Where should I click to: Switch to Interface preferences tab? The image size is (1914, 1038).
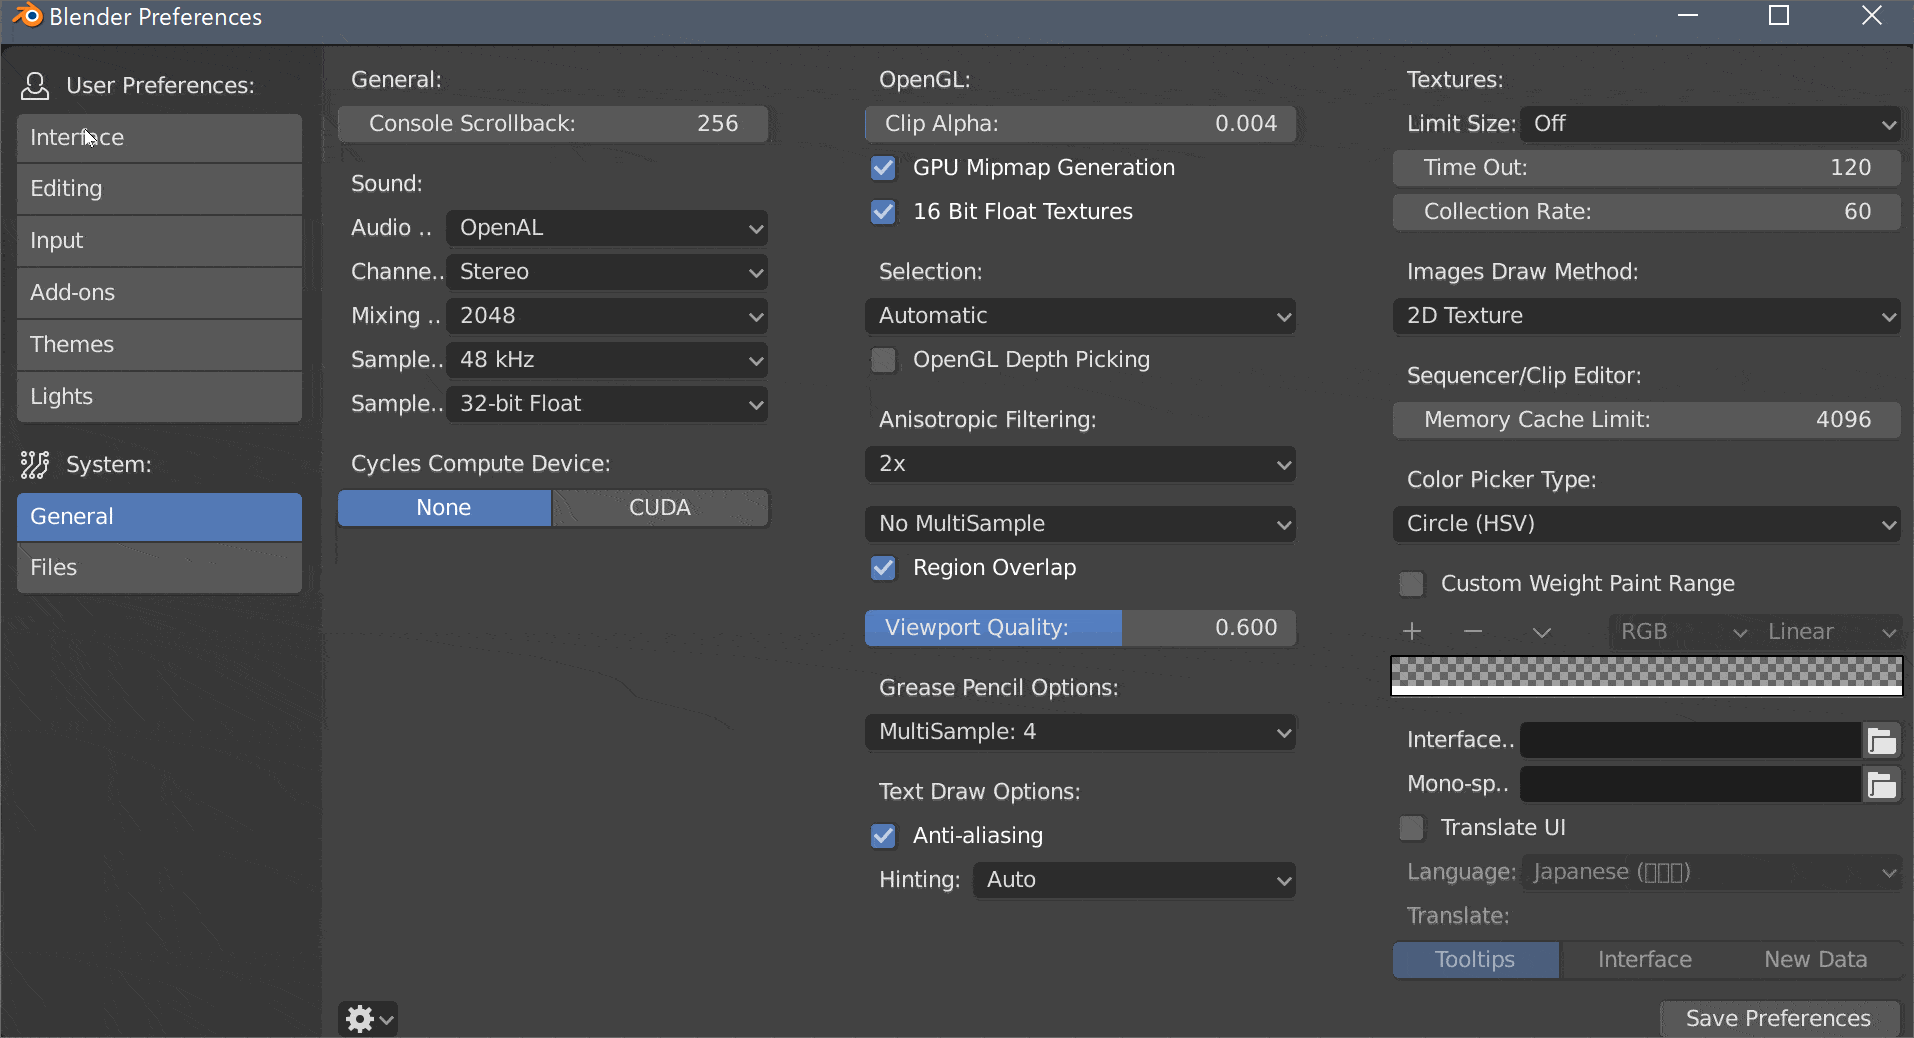159,138
